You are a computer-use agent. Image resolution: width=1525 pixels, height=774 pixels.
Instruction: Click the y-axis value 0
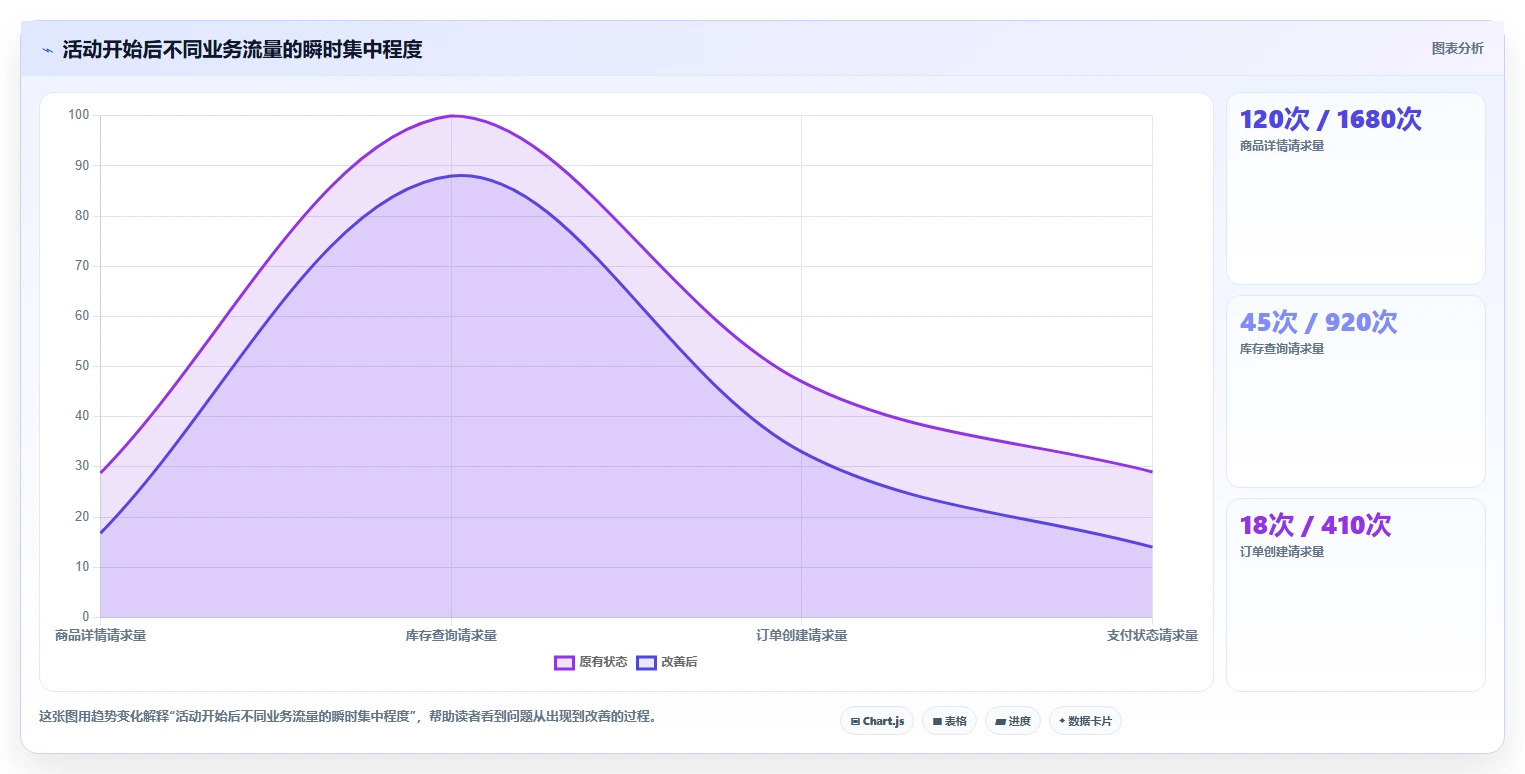point(85,617)
